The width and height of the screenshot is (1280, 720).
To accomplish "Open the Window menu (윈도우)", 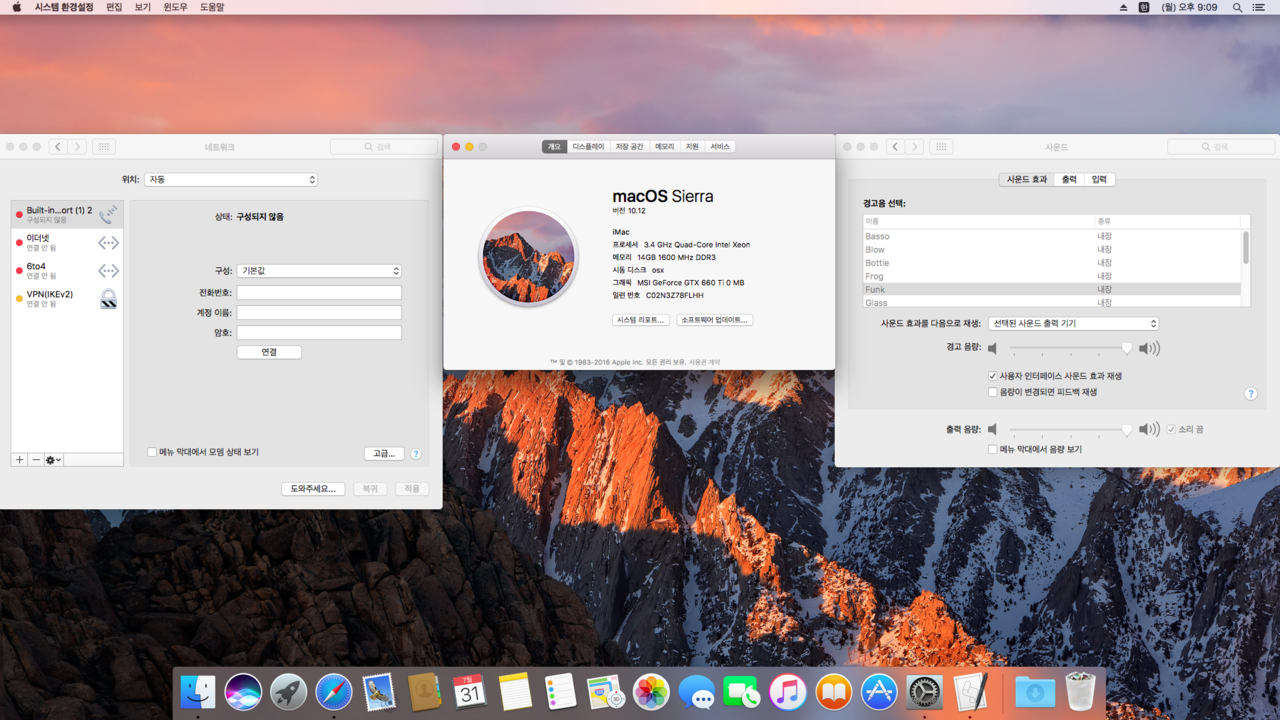I will (x=175, y=7).
